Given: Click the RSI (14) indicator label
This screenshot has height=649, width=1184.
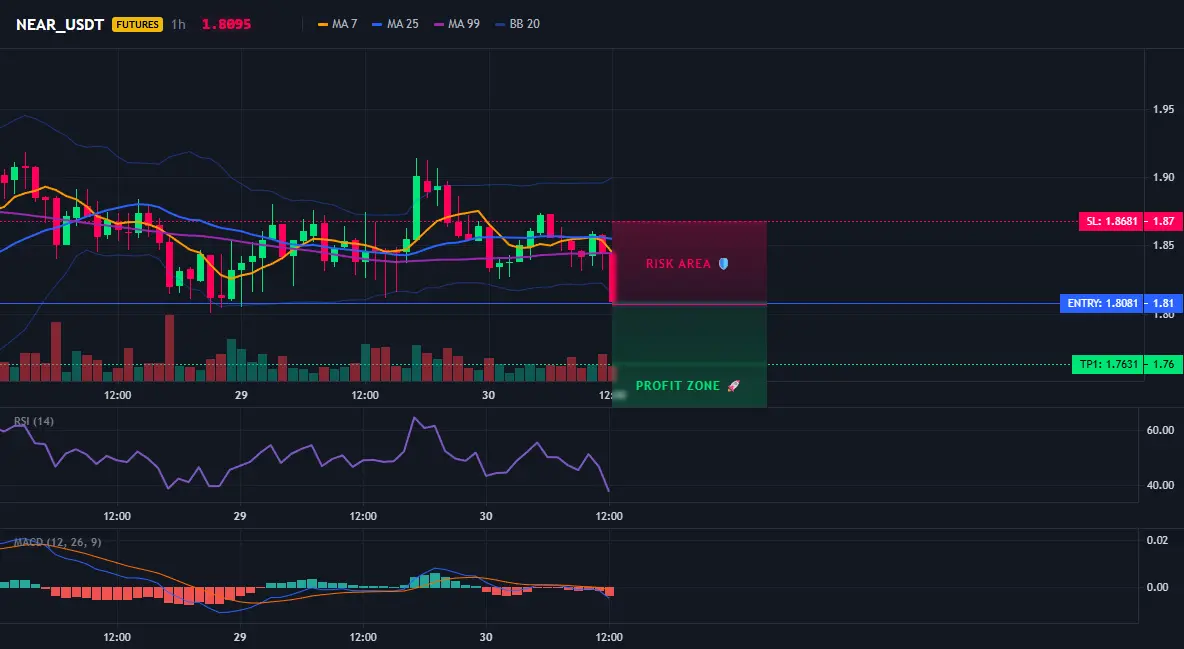Looking at the screenshot, I should [x=34, y=421].
